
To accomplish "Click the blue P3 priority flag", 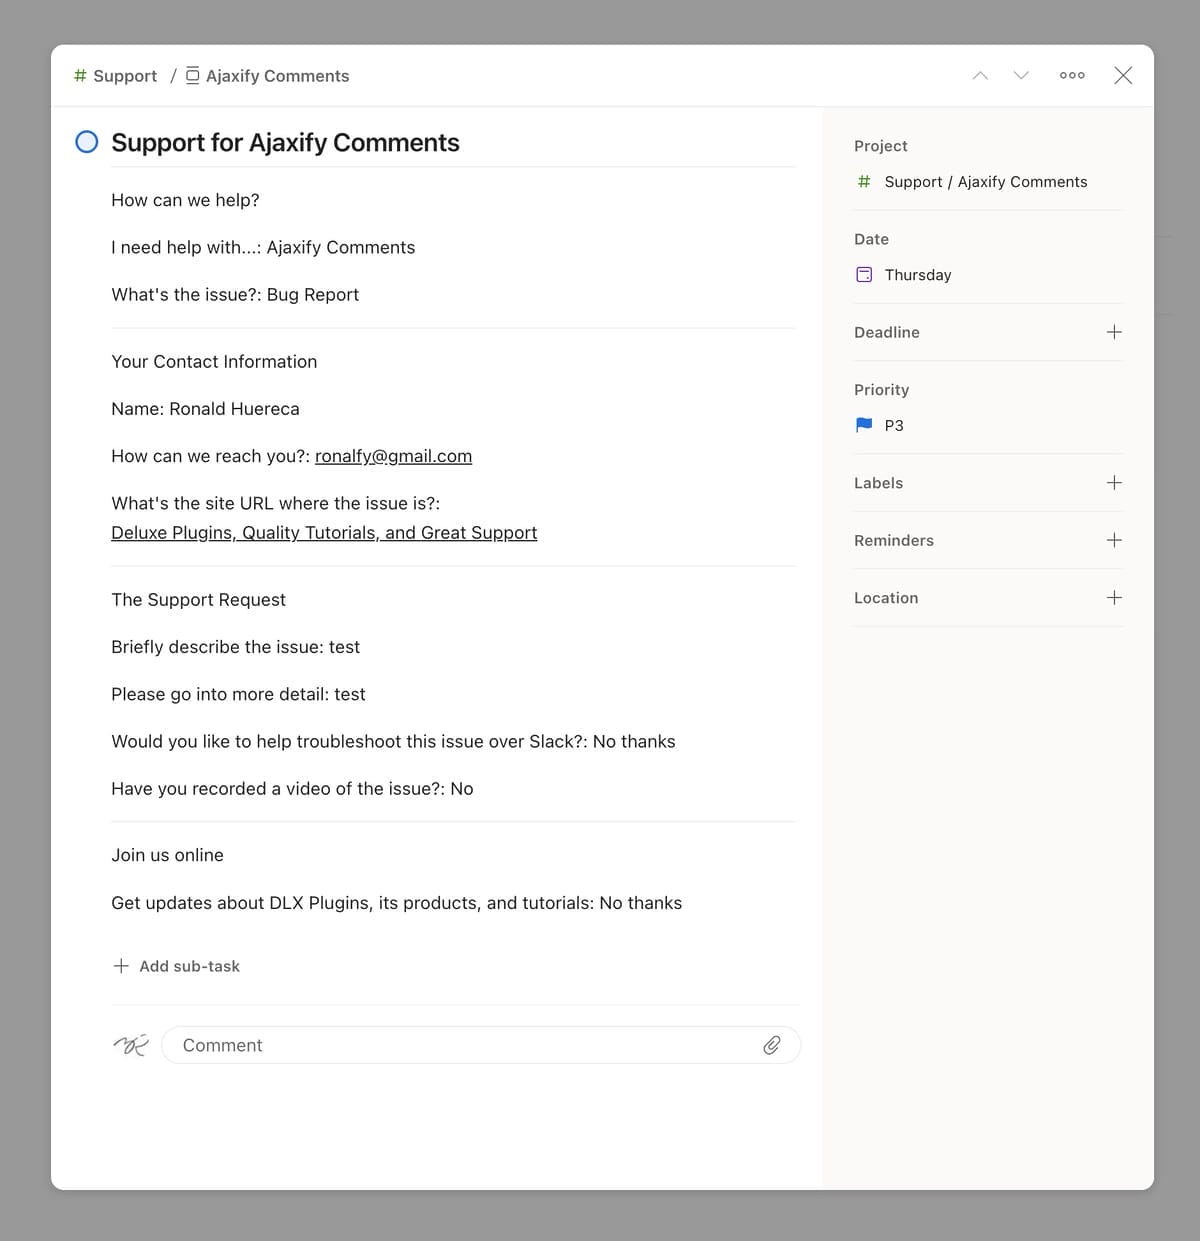I will coord(864,425).
